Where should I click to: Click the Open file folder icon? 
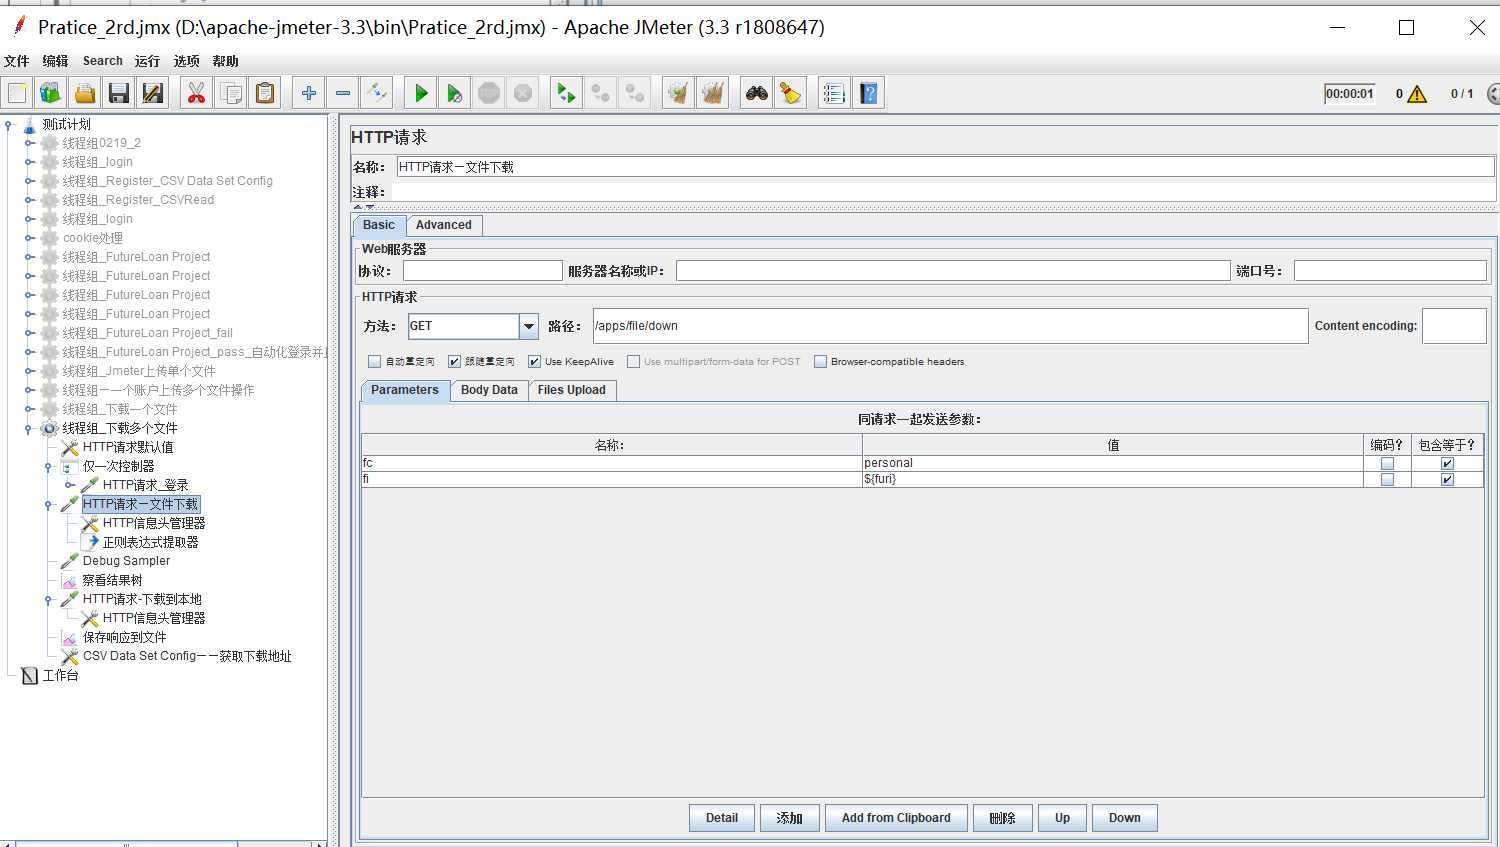point(85,93)
